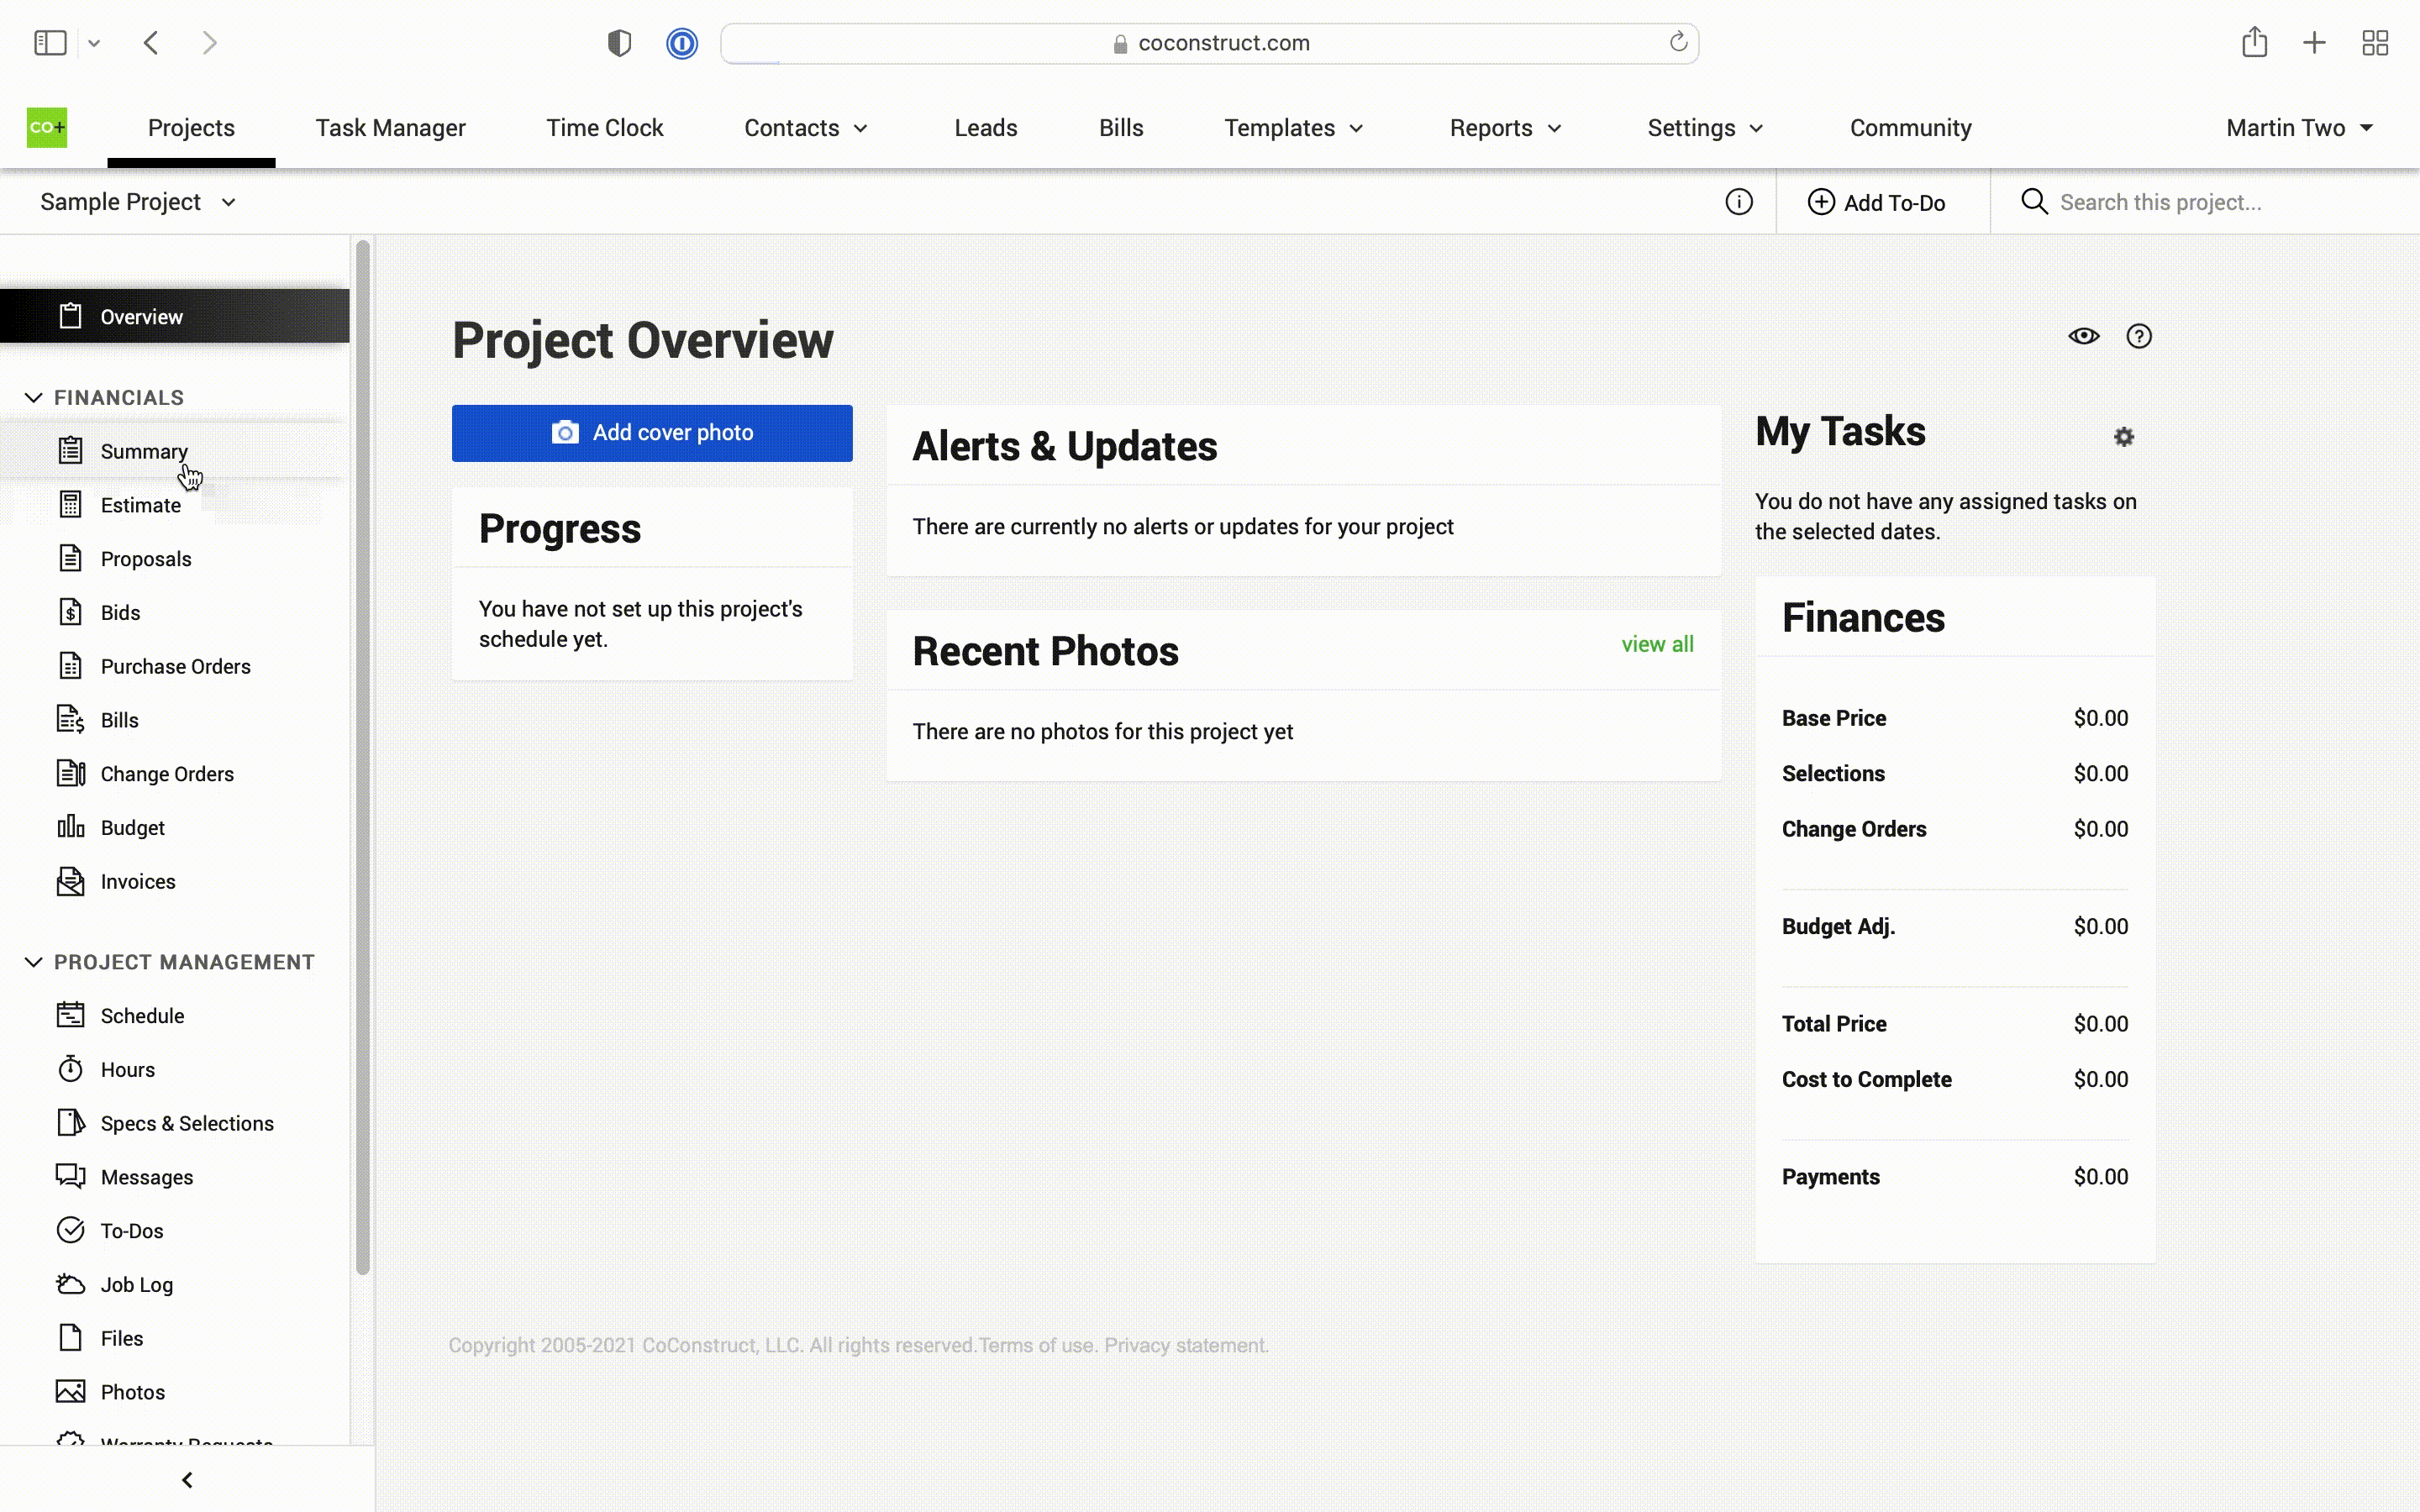Collapse the FINANCIALS section
The image size is (2420, 1512).
[x=33, y=397]
